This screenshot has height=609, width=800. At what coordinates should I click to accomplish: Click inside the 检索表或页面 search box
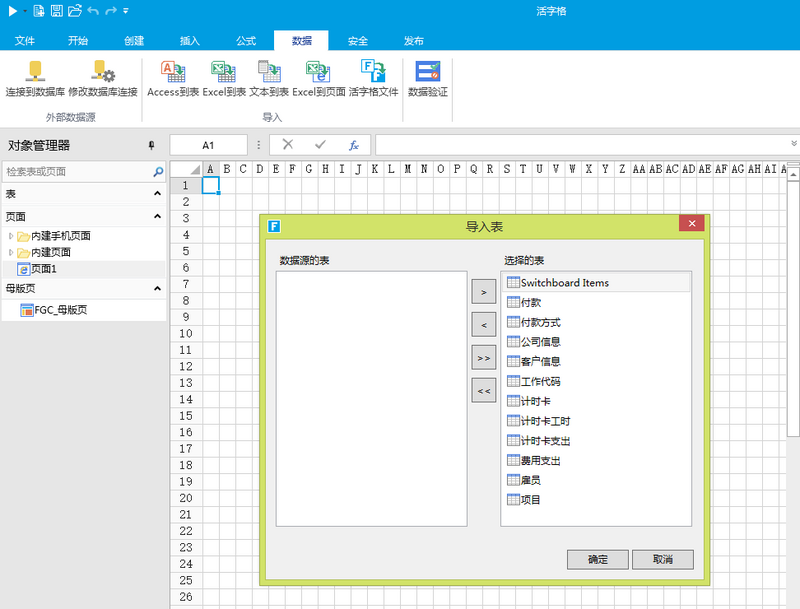[75, 172]
